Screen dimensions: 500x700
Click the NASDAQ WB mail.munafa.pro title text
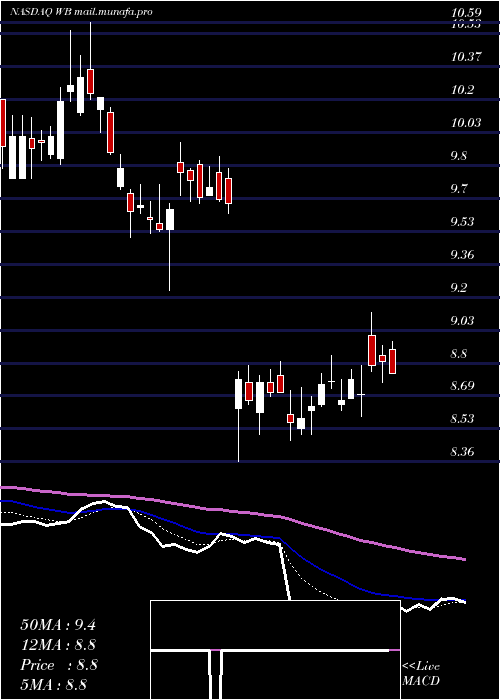coord(81,12)
